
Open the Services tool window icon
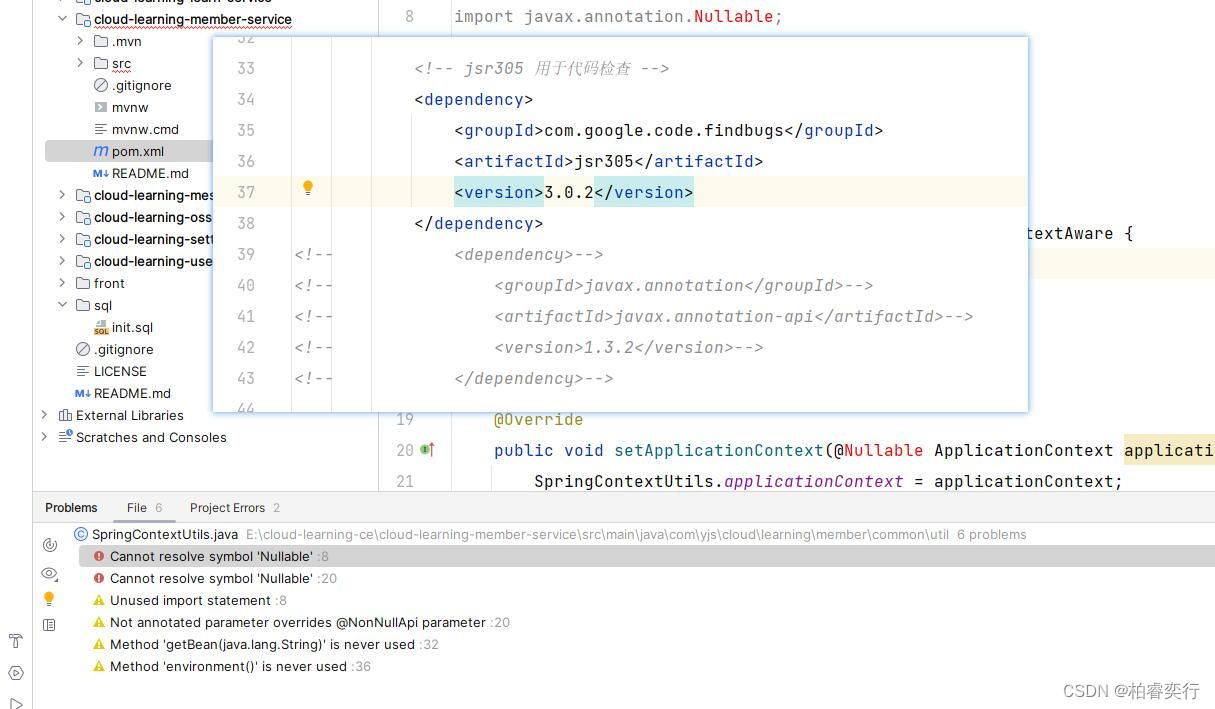[x=15, y=673]
